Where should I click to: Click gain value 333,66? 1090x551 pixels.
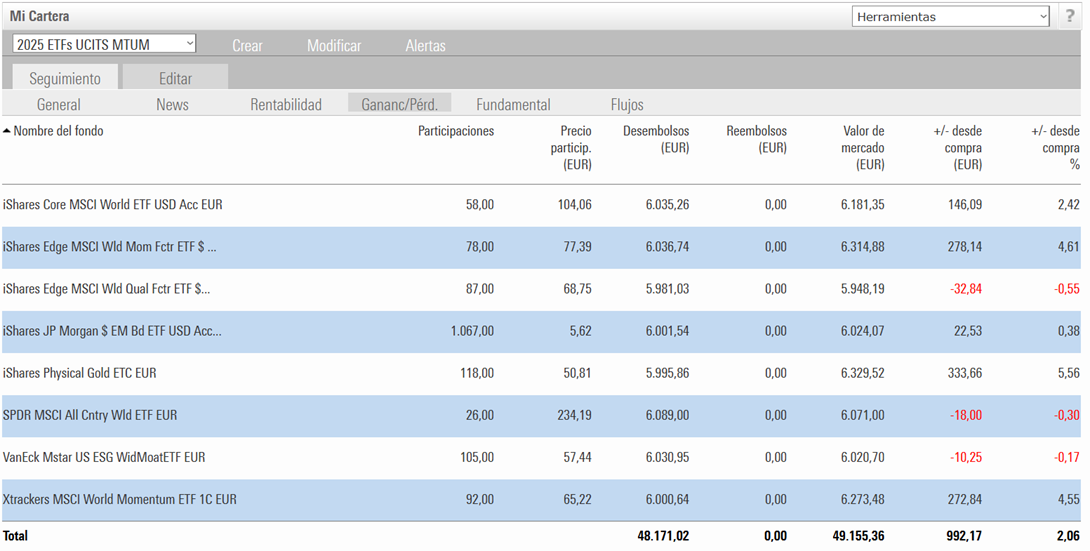pos(965,373)
